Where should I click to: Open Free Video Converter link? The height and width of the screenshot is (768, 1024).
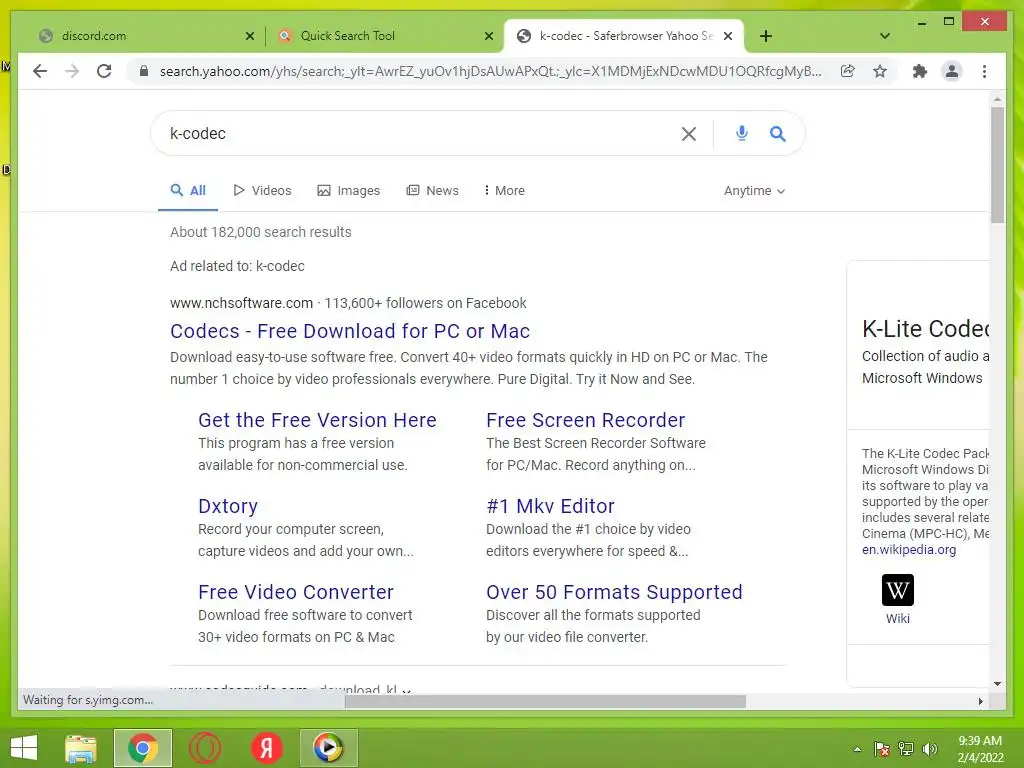296,592
